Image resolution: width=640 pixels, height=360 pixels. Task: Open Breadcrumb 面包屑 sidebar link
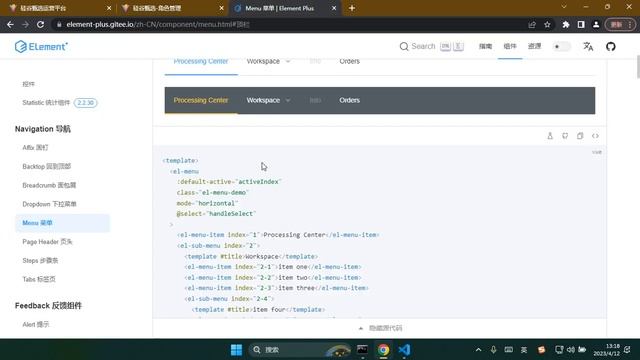click(49, 185)
